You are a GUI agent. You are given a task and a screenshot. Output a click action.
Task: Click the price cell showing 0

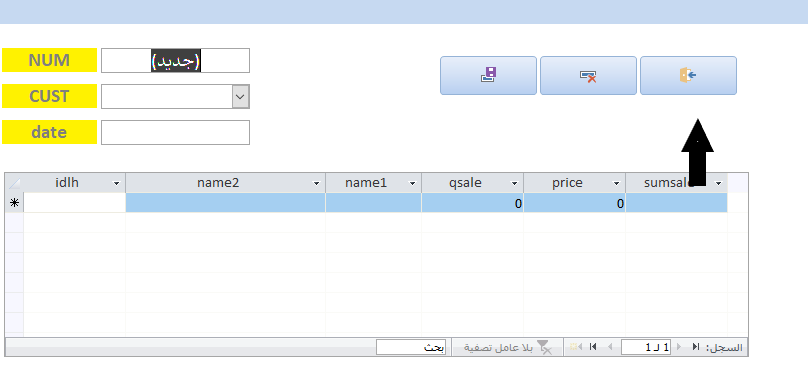click(x=574, y=203)
